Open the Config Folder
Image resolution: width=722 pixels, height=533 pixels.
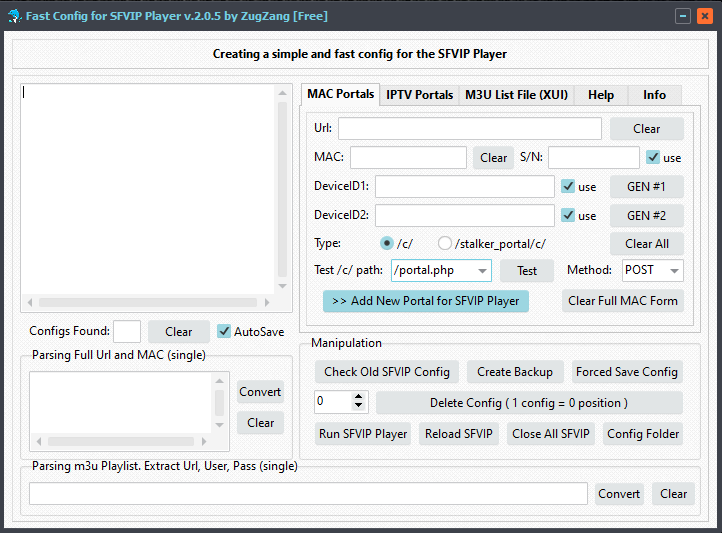643,434
